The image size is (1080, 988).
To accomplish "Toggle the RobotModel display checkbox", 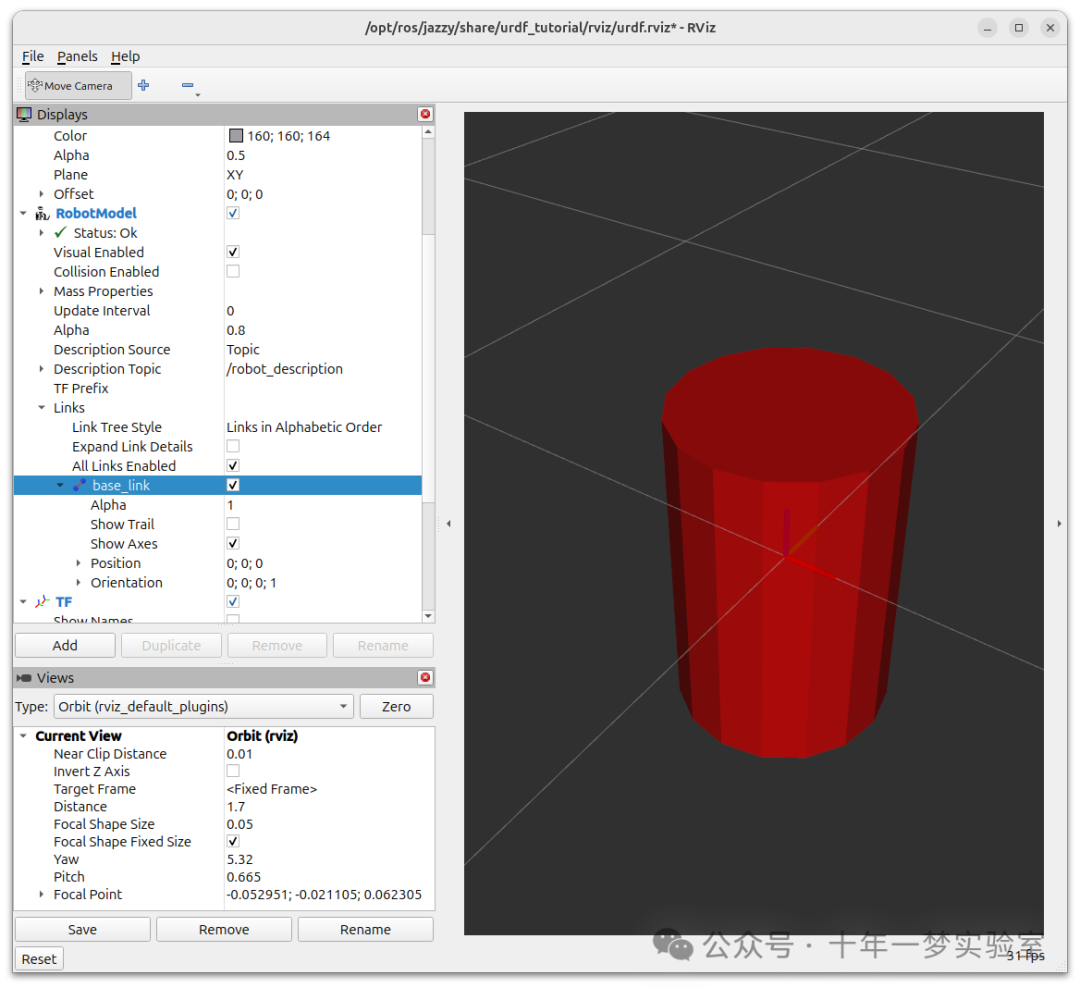I will tap(233, 213).
